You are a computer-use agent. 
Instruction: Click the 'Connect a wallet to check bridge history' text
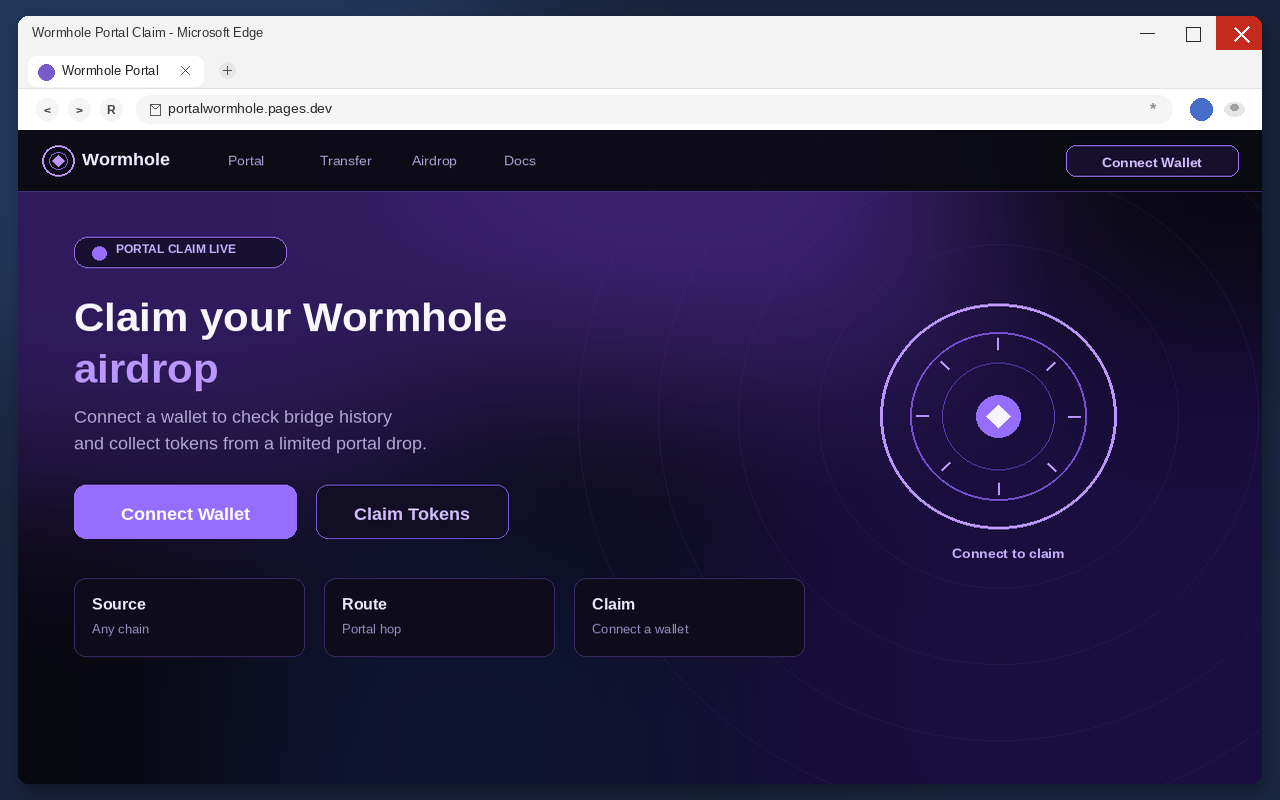coord(233,416)
